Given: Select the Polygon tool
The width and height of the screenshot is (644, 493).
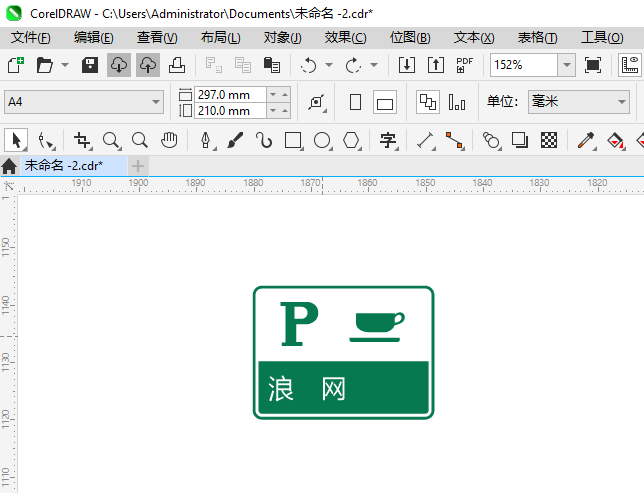Looking at the screenshot, I should coord(352,141).
